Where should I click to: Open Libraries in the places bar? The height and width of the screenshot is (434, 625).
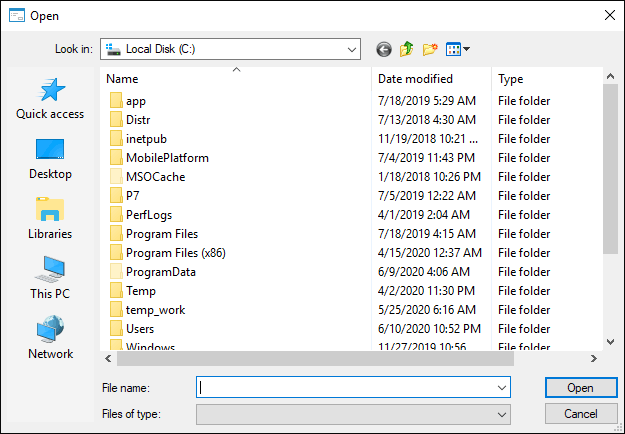pyautogui.click(x=50, y=219)
